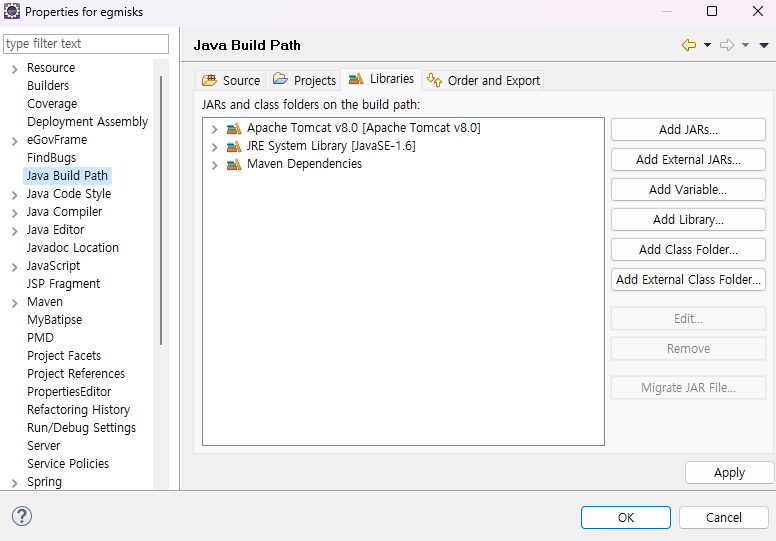Viewport: 776px width, 541px height.
Task: Select PMD in the properties tree
Action: click(40, 338)
